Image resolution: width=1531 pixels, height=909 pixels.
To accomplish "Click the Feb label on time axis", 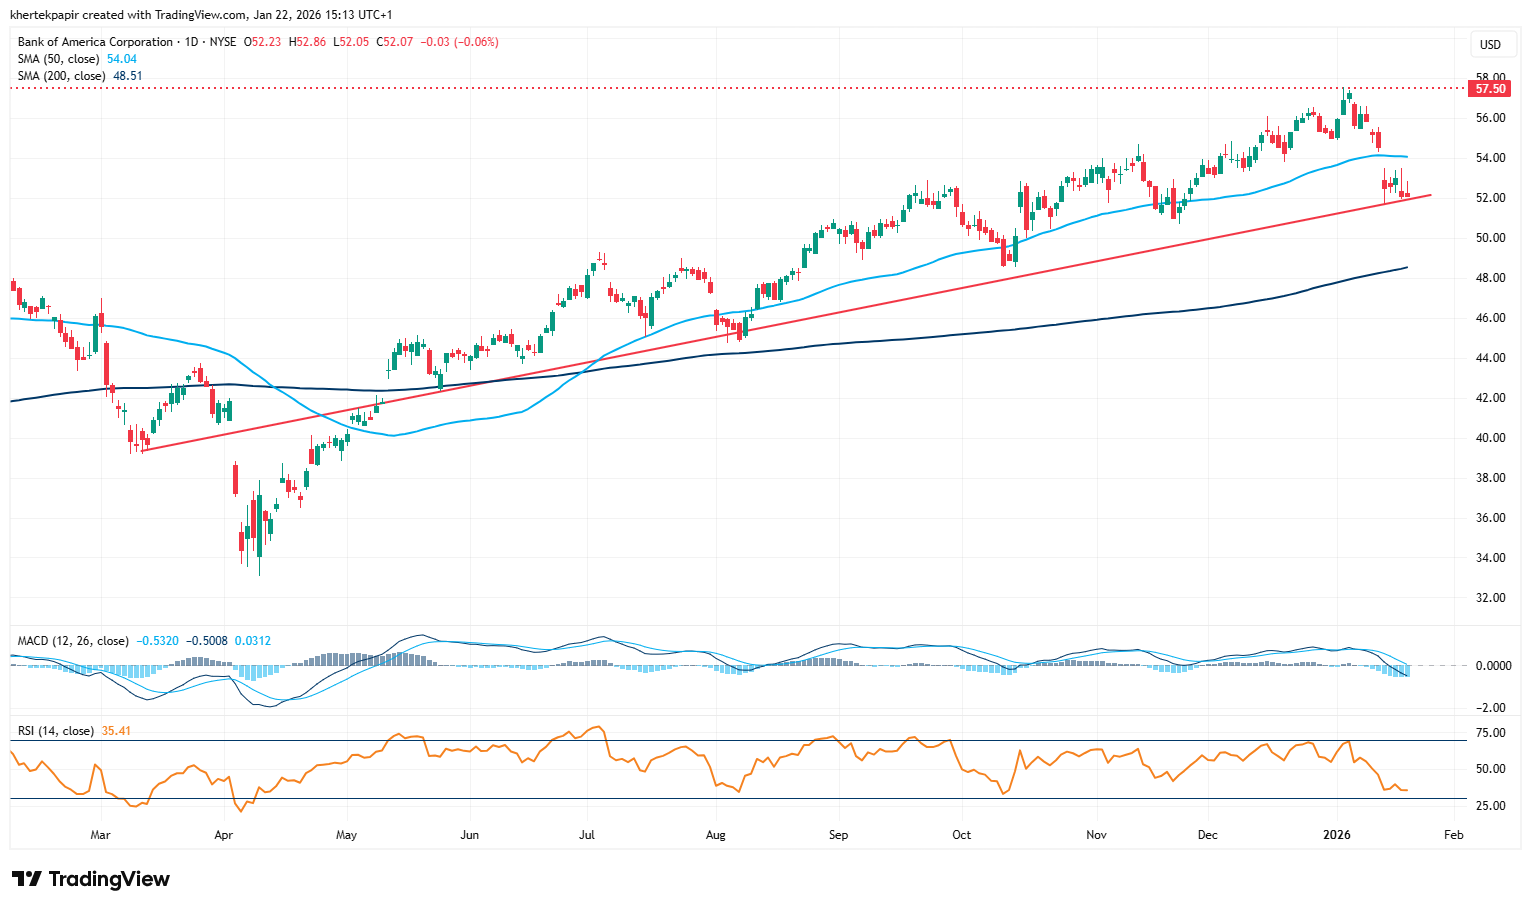I will (1454, 835).
